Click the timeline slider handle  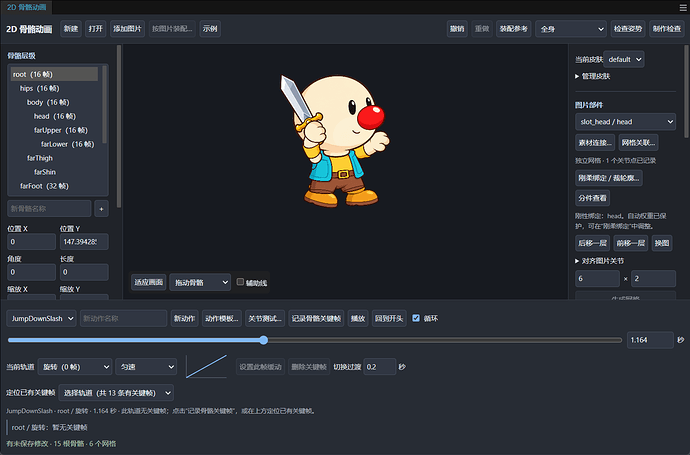264,340
